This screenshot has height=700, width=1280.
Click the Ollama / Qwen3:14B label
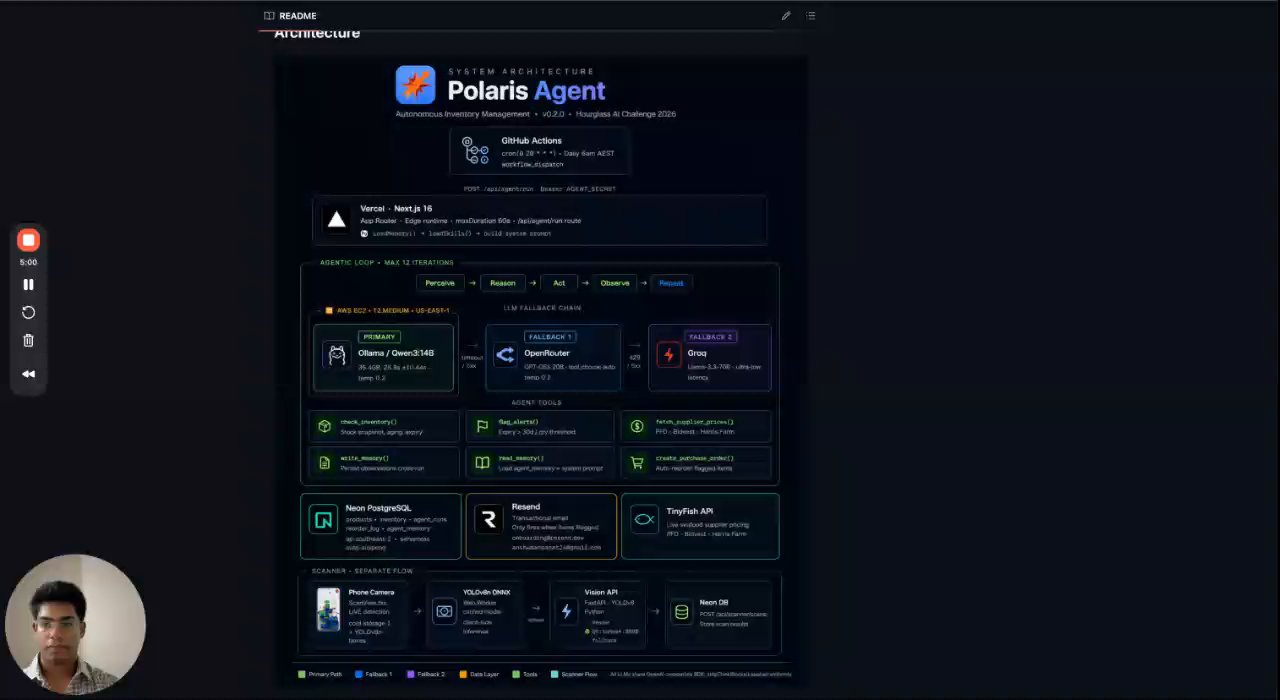(x=396, y=353)
